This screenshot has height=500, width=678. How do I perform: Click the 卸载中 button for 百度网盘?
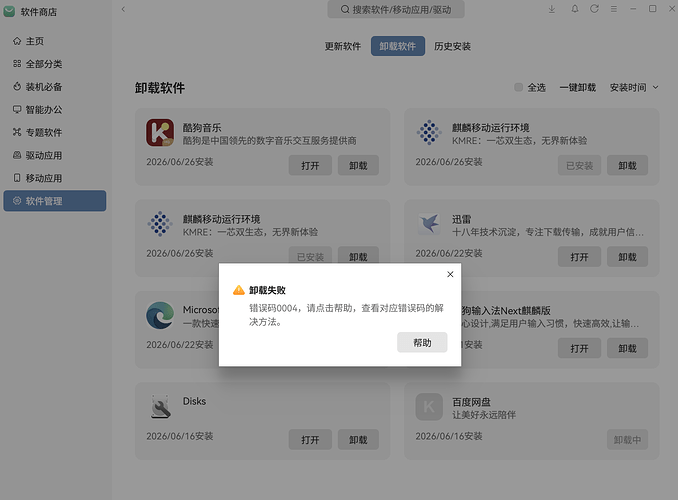(627, 439)
